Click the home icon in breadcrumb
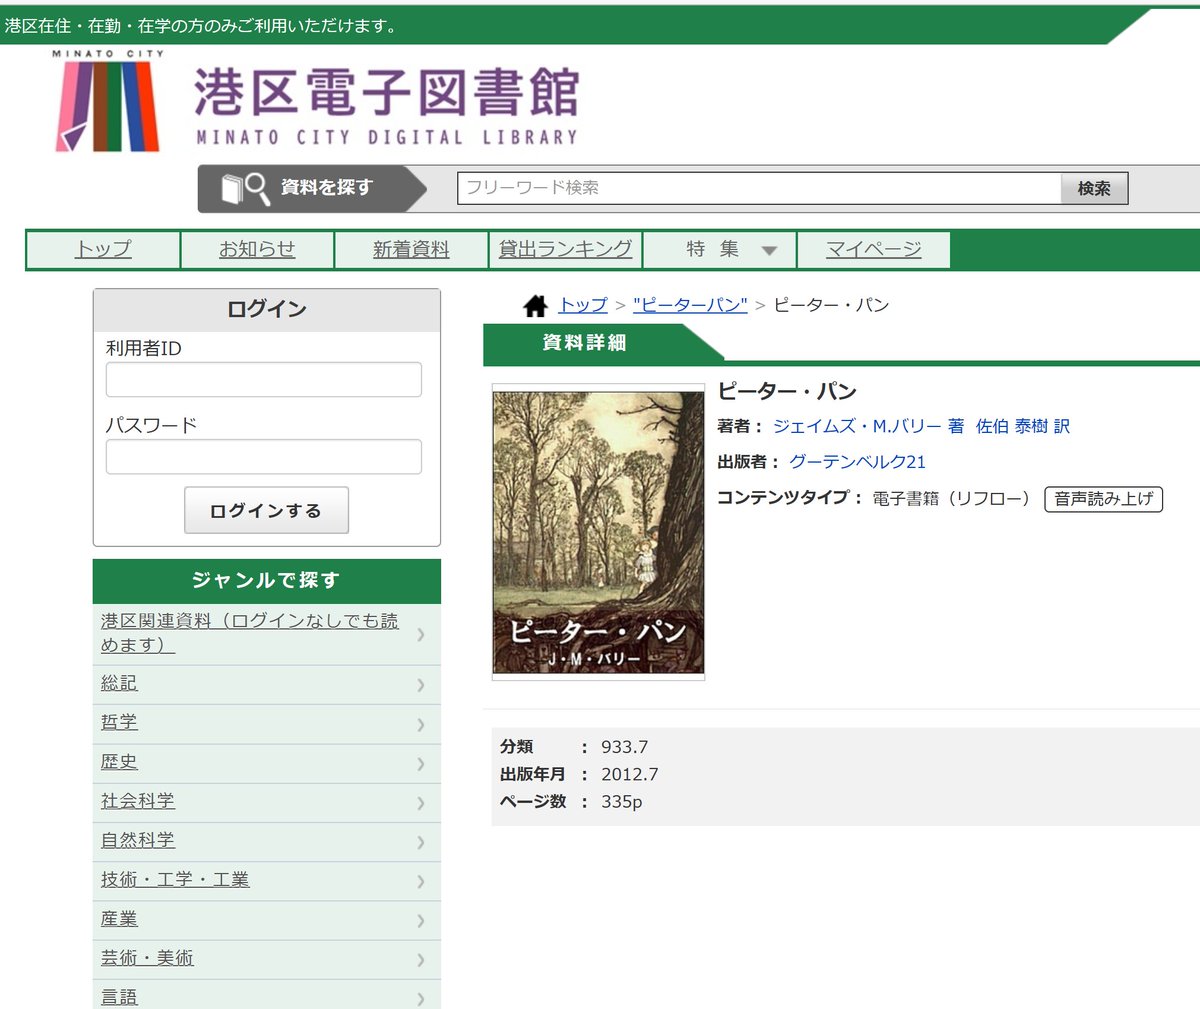The height and width of the screenshot is (1009, 1200). 536,305
